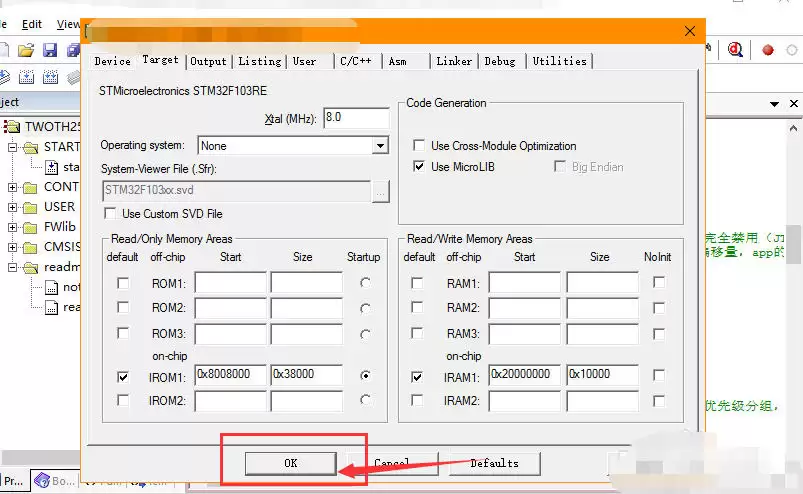Collapse the START group in project tree
The width and height of the screenshot is (803, 494).
tap(12, 147)
